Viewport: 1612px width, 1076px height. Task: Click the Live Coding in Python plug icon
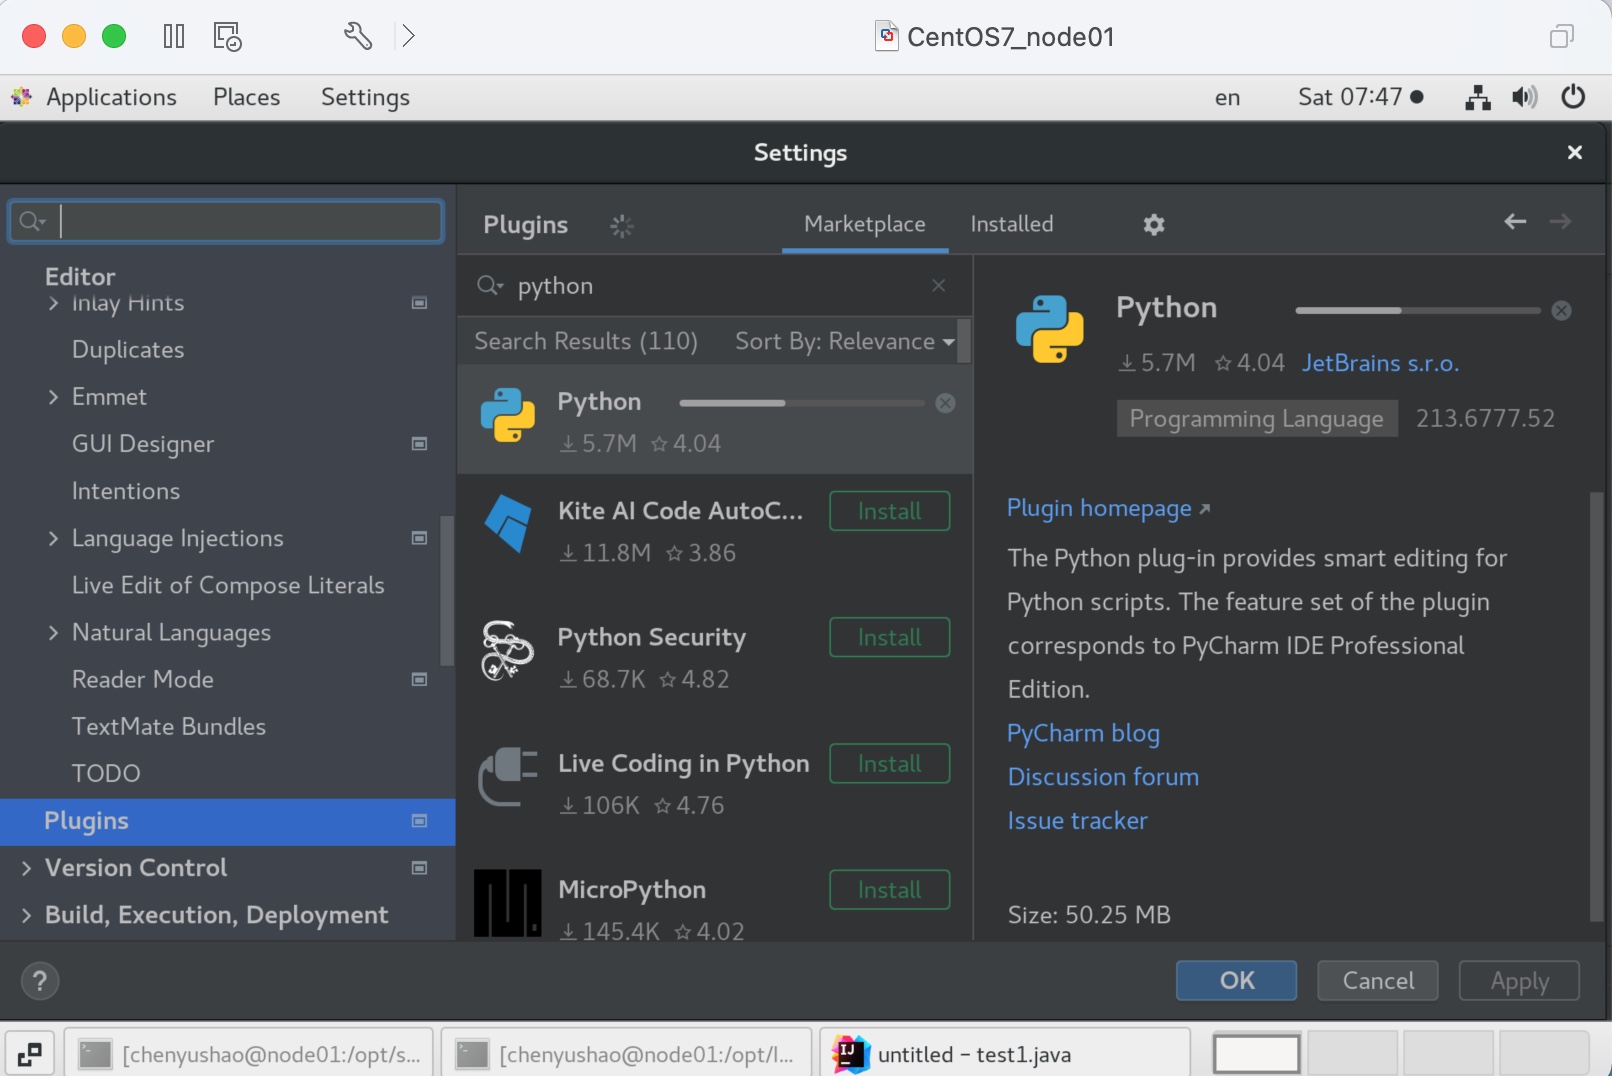click(508, 777)
